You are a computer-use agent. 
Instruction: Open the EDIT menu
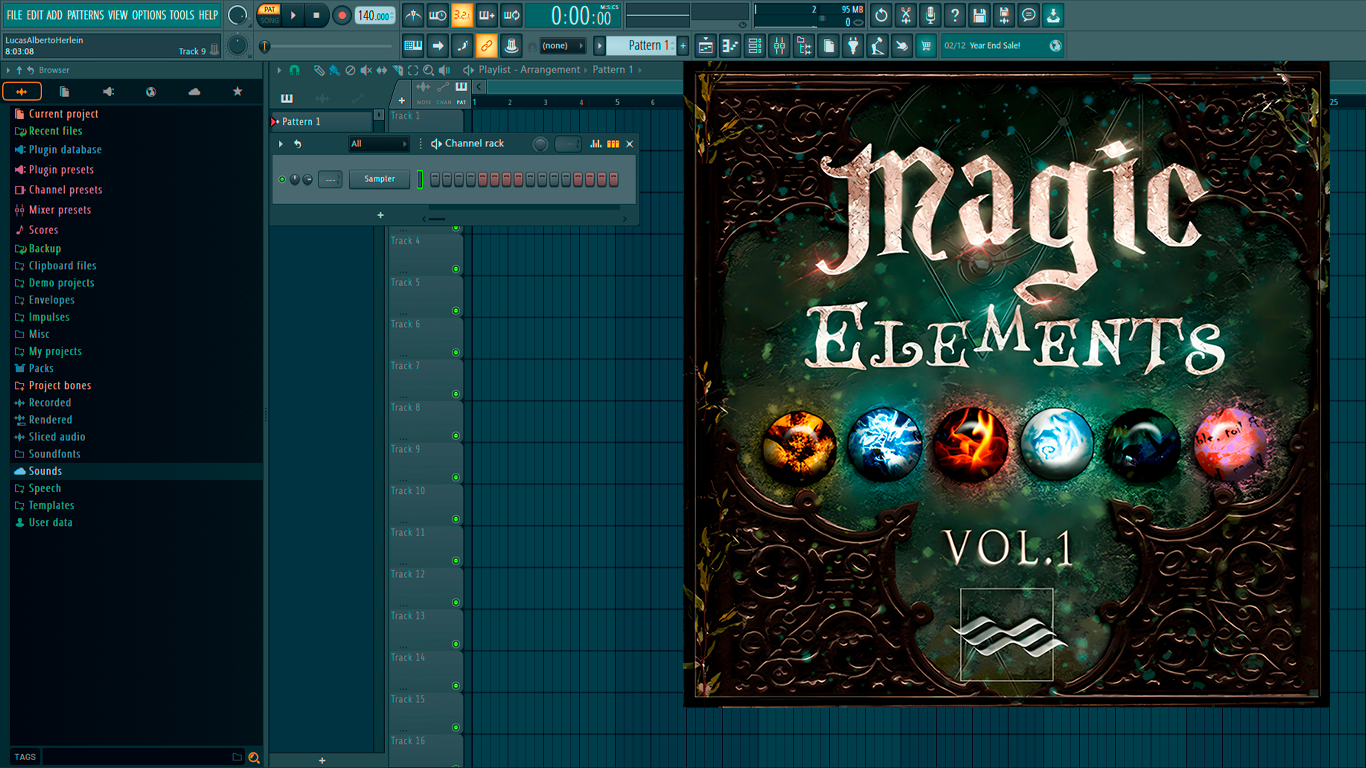35,15
